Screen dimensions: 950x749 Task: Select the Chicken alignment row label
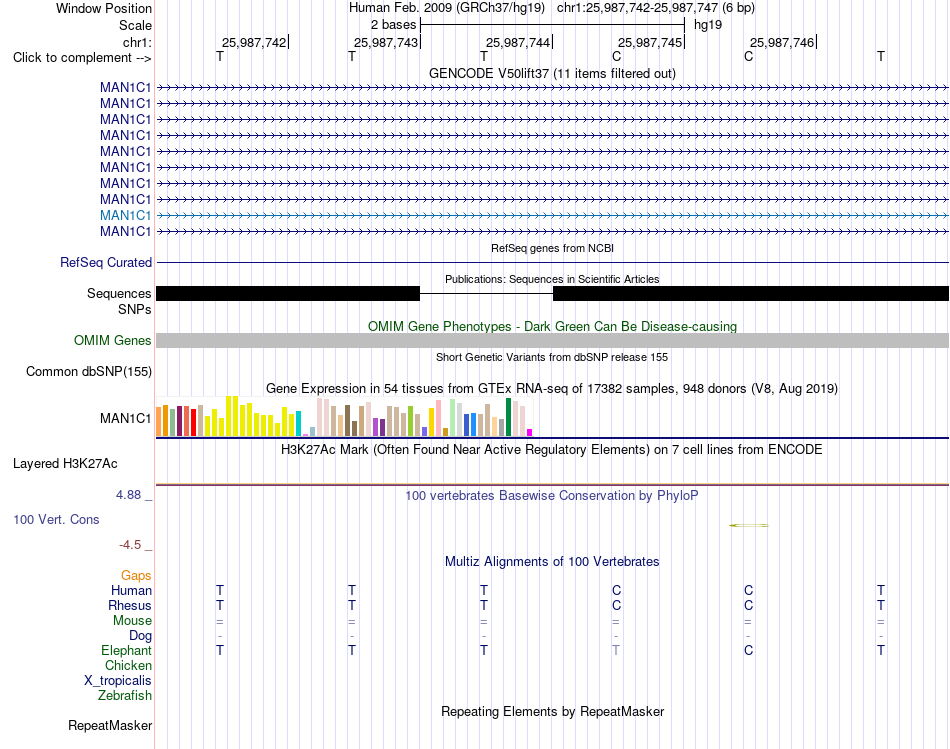[x=128, y=665]
